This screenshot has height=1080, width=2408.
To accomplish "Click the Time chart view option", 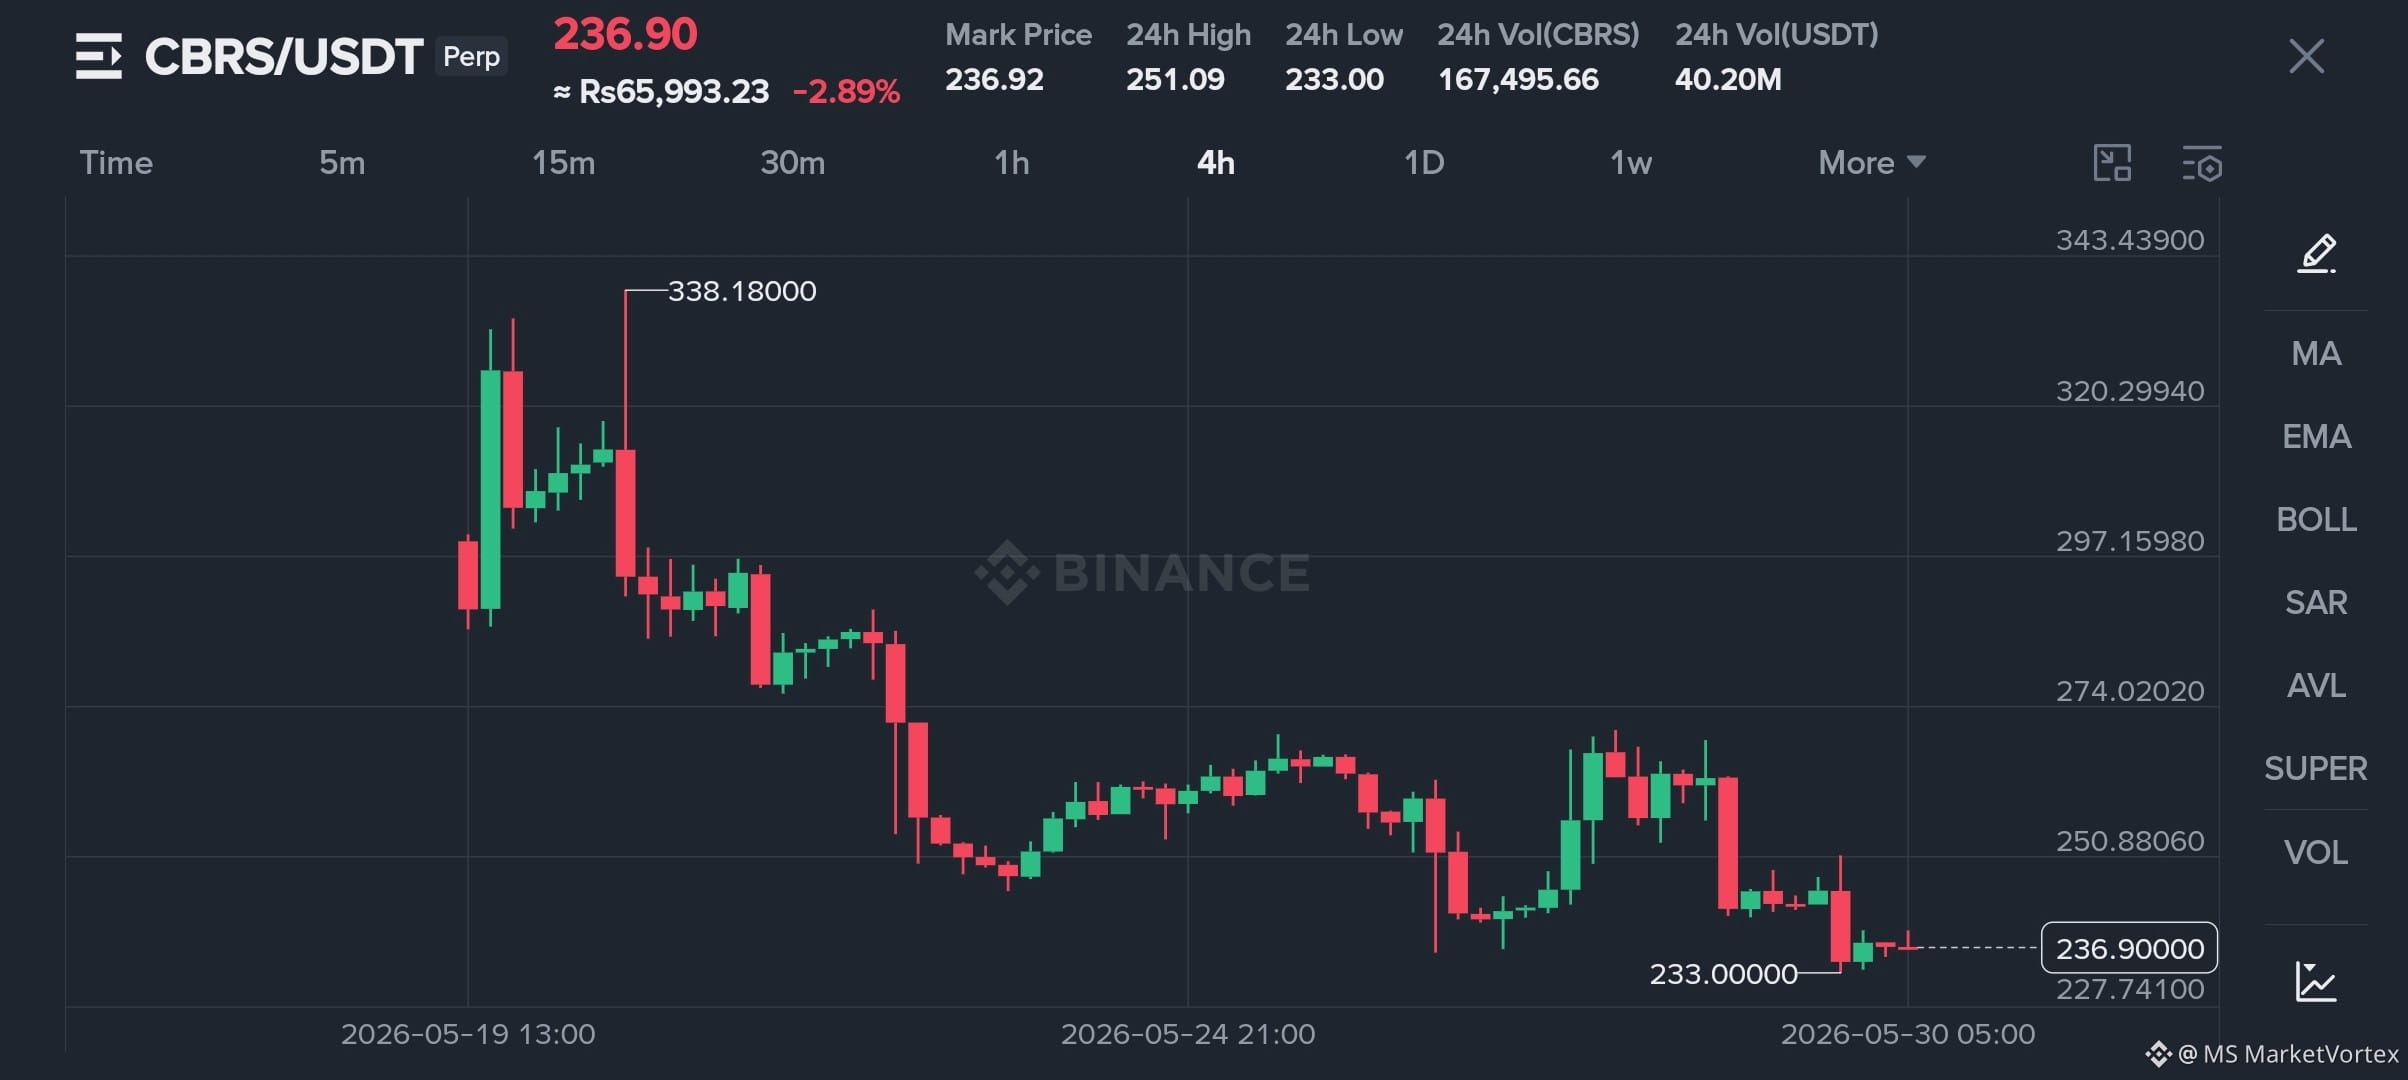I will click(x=116, y=163).
